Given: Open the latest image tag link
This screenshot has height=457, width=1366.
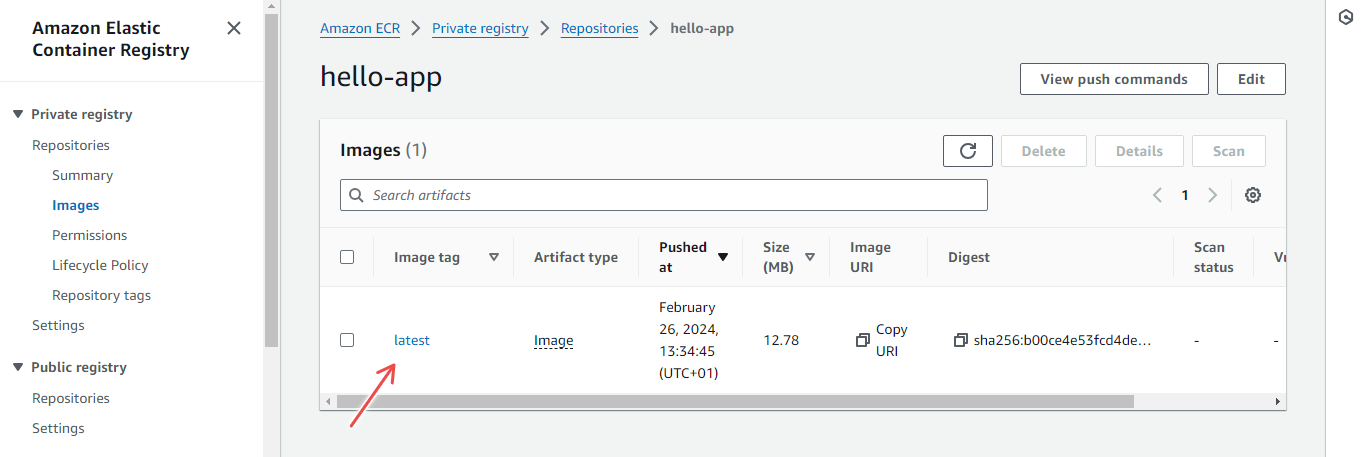Looking at the screenshot, I should (x=412, y=340).
